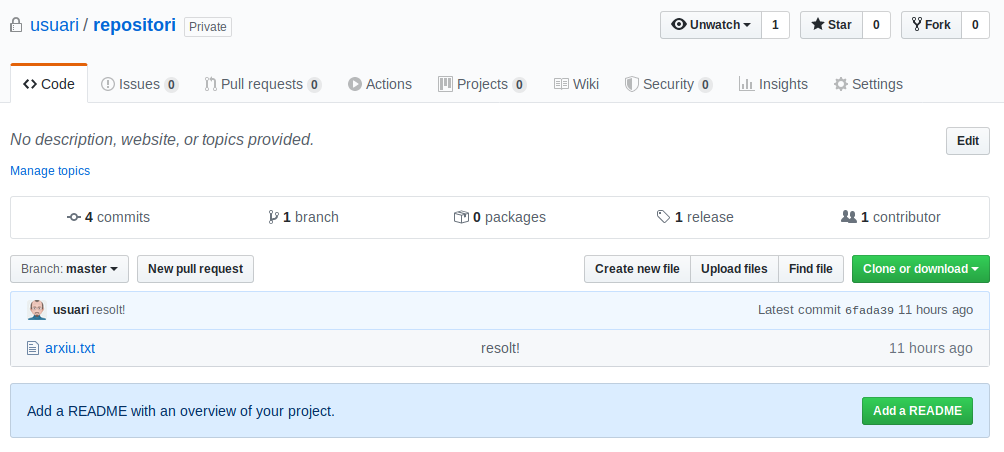This screenshot has width=1004, height=452.
Task: Click the private repository lock icon
Action: pos(17,25)
